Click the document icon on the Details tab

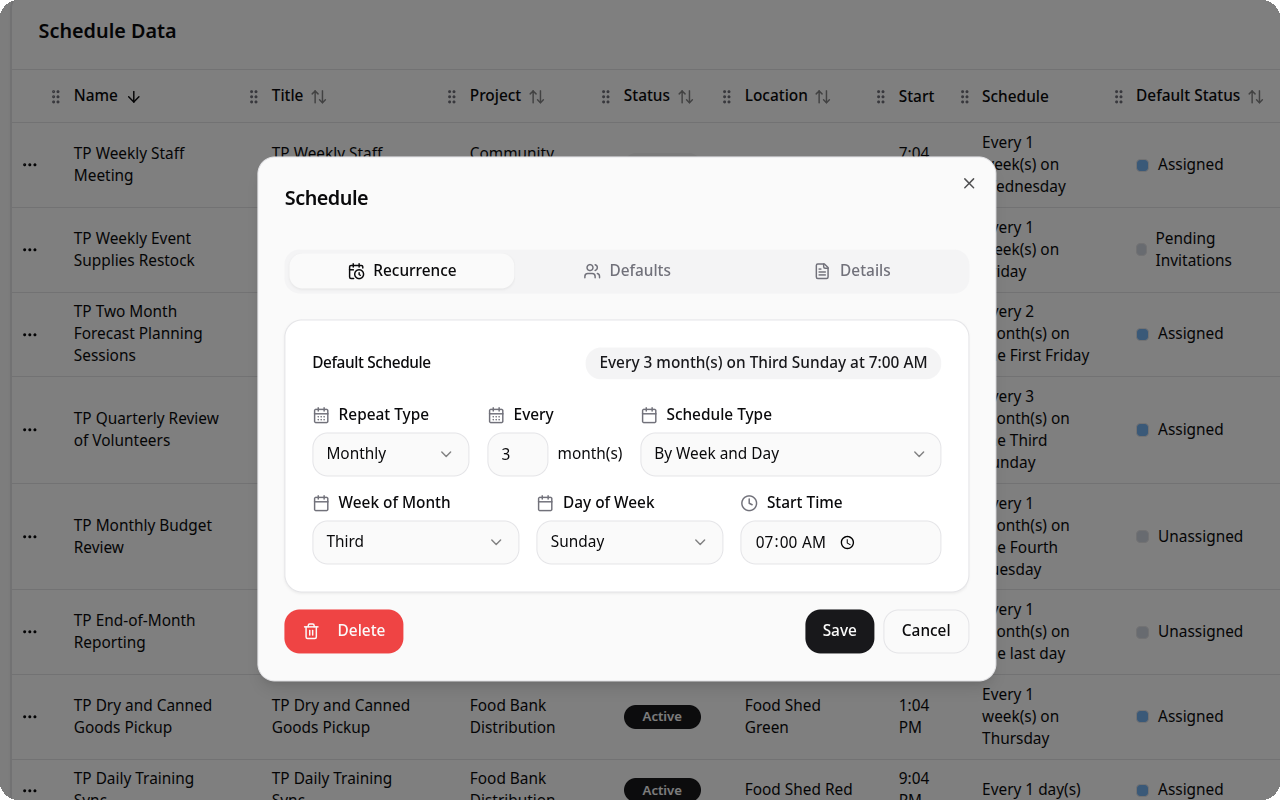click(x=822, y=270)
